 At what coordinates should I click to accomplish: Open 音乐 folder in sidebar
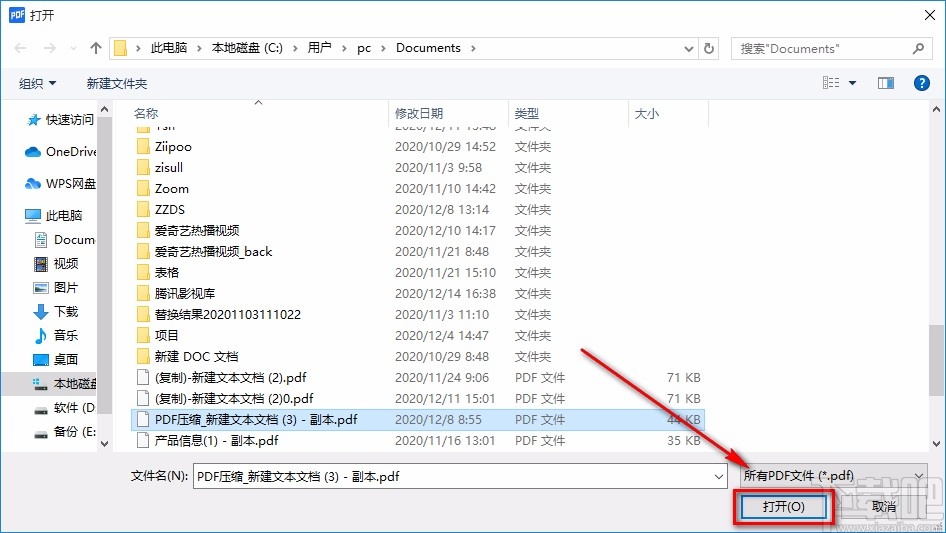pos(56,335)
